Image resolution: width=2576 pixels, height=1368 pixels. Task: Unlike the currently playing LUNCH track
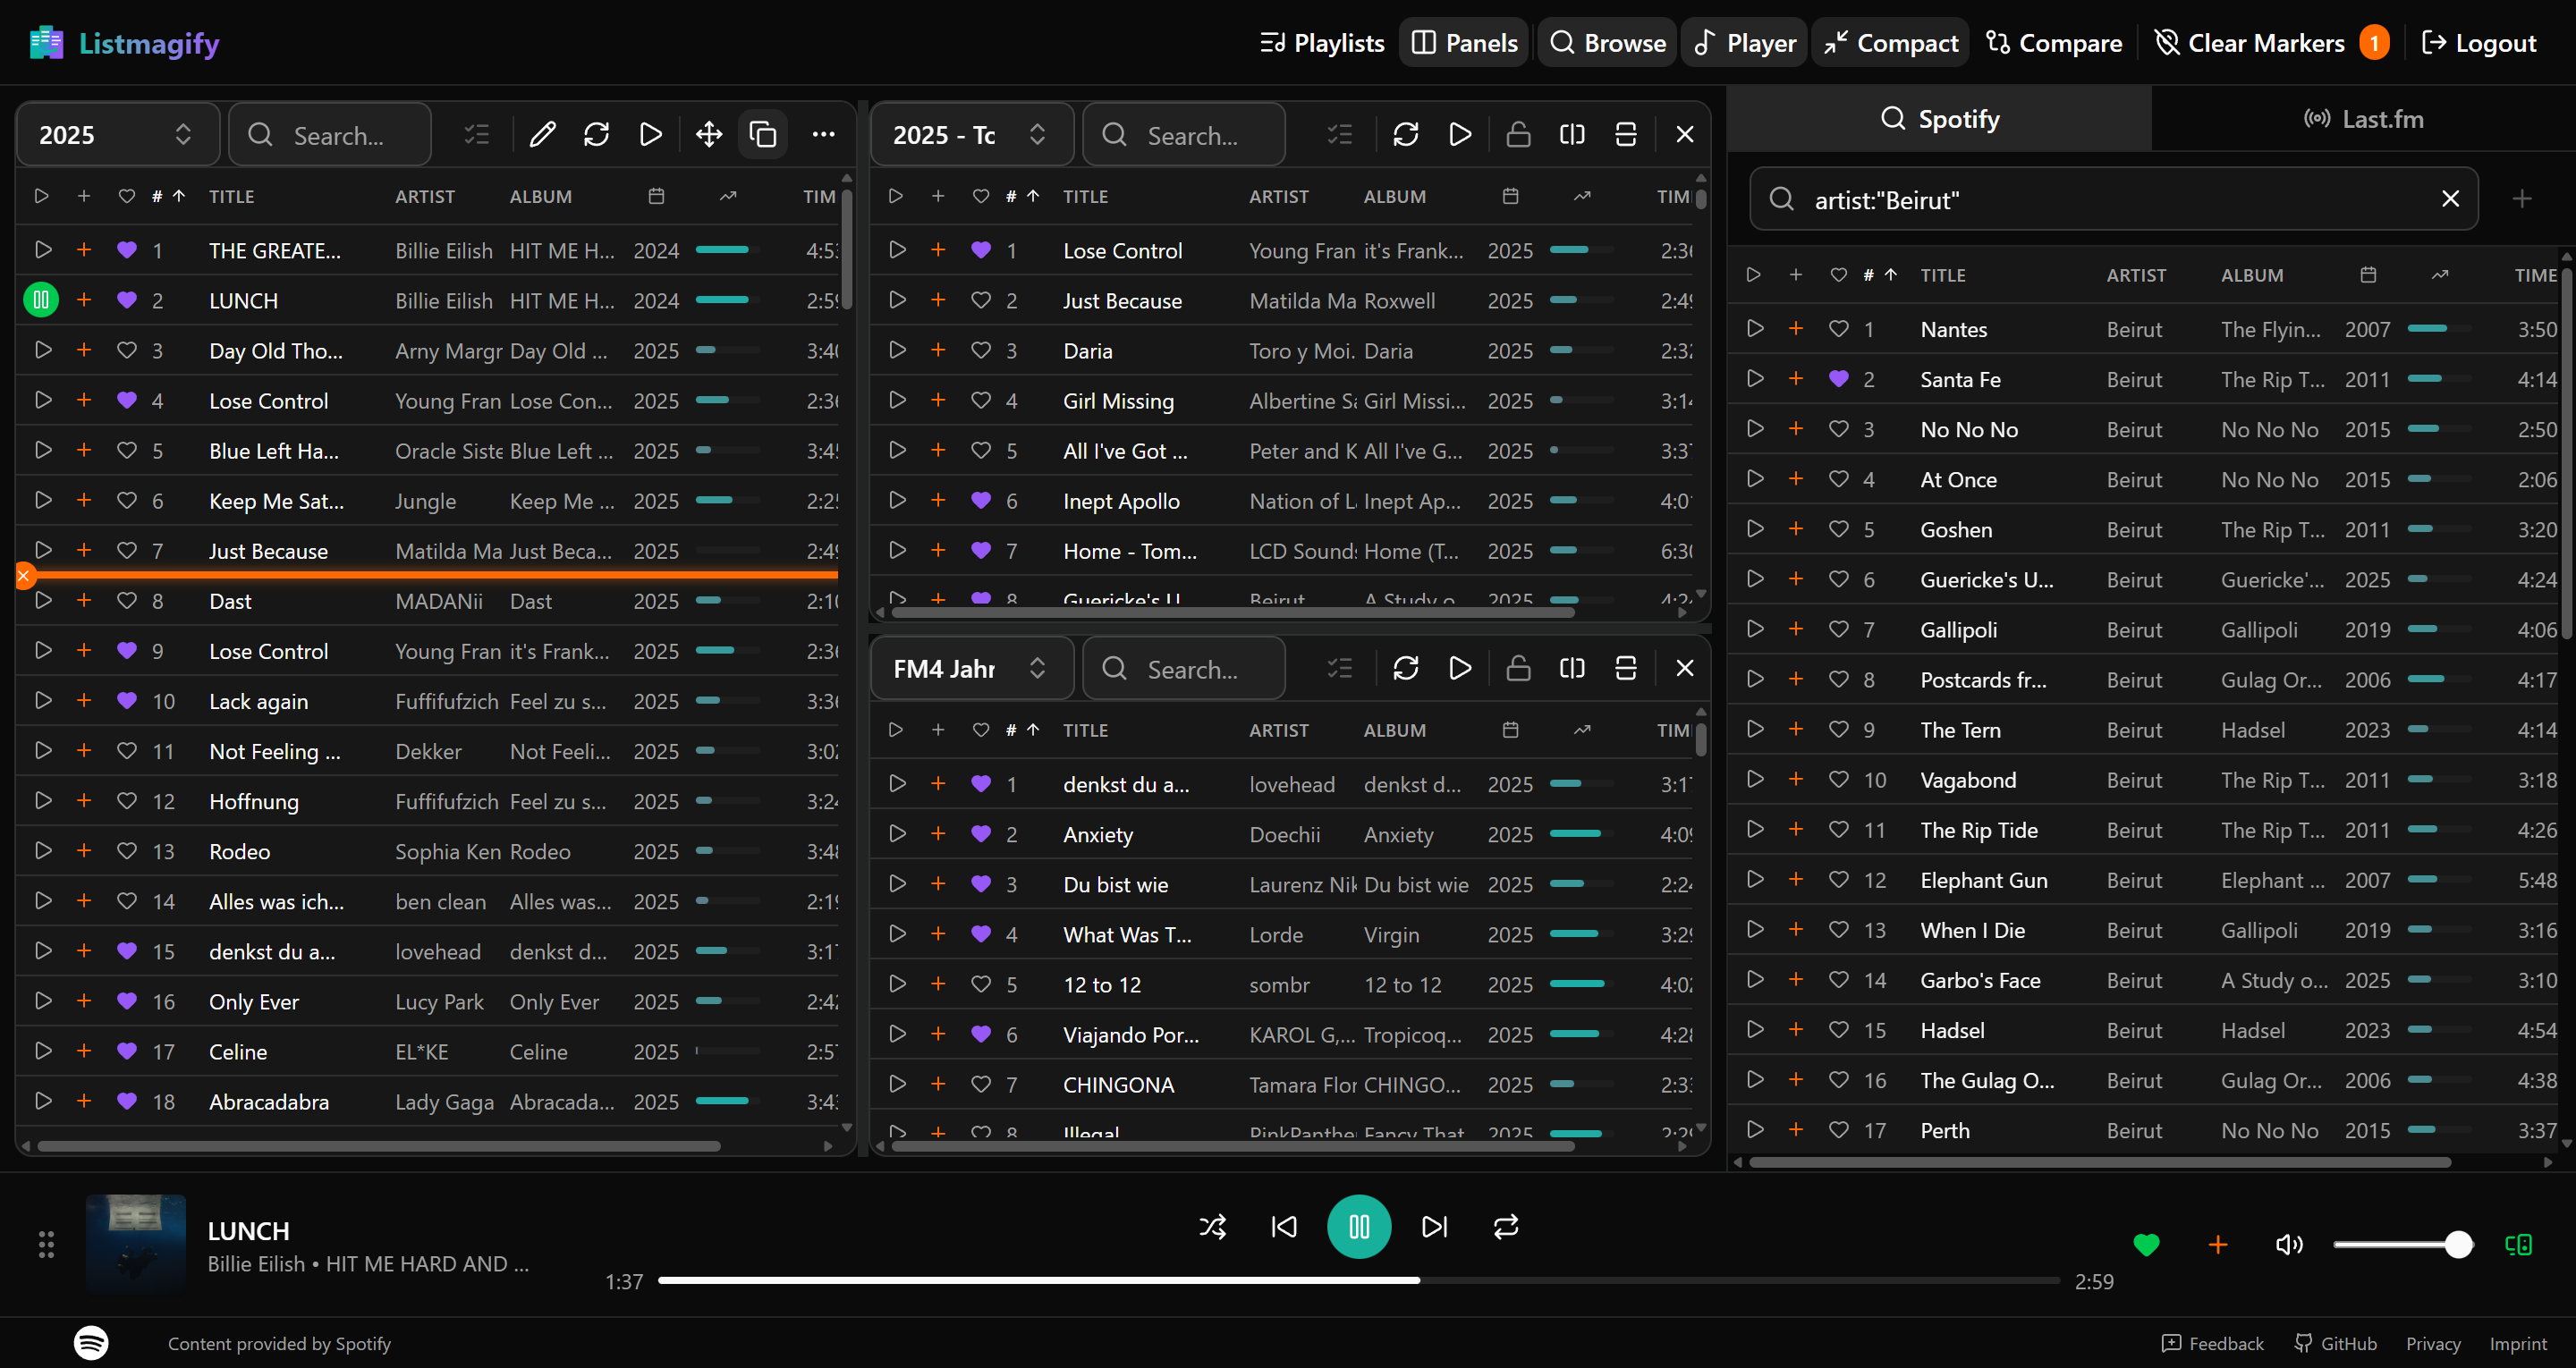point(2146,1244)
